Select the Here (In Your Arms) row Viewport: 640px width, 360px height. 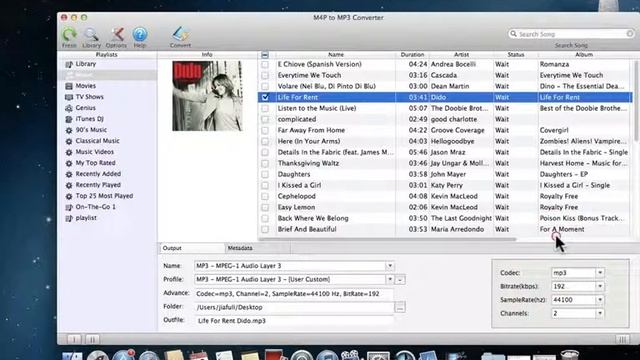[445, 141]
